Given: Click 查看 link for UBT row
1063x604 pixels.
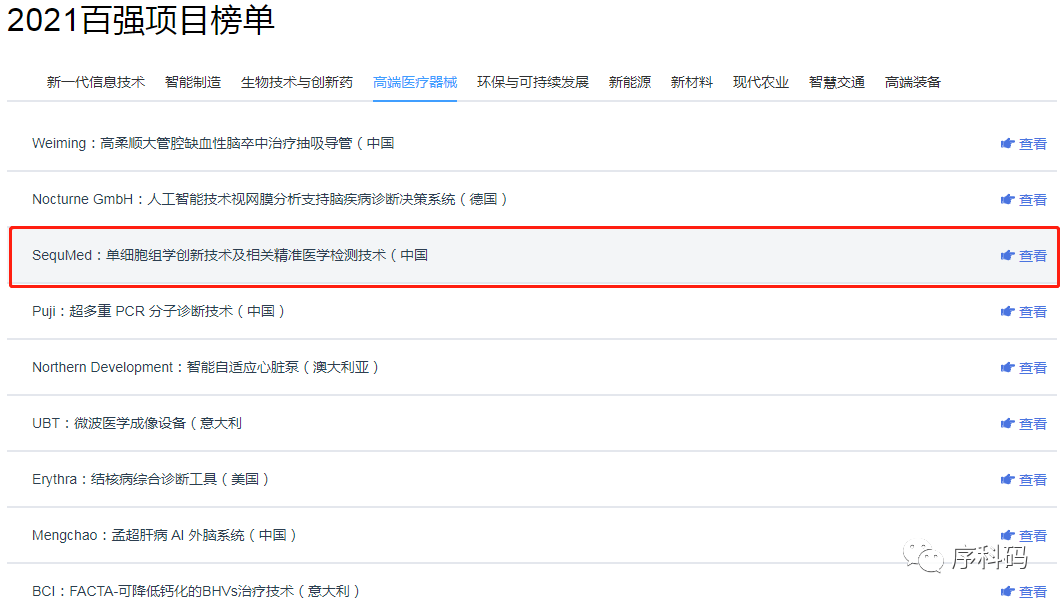Looking at the screenshot, I should pyautogui.click(x=1032, y=424).
